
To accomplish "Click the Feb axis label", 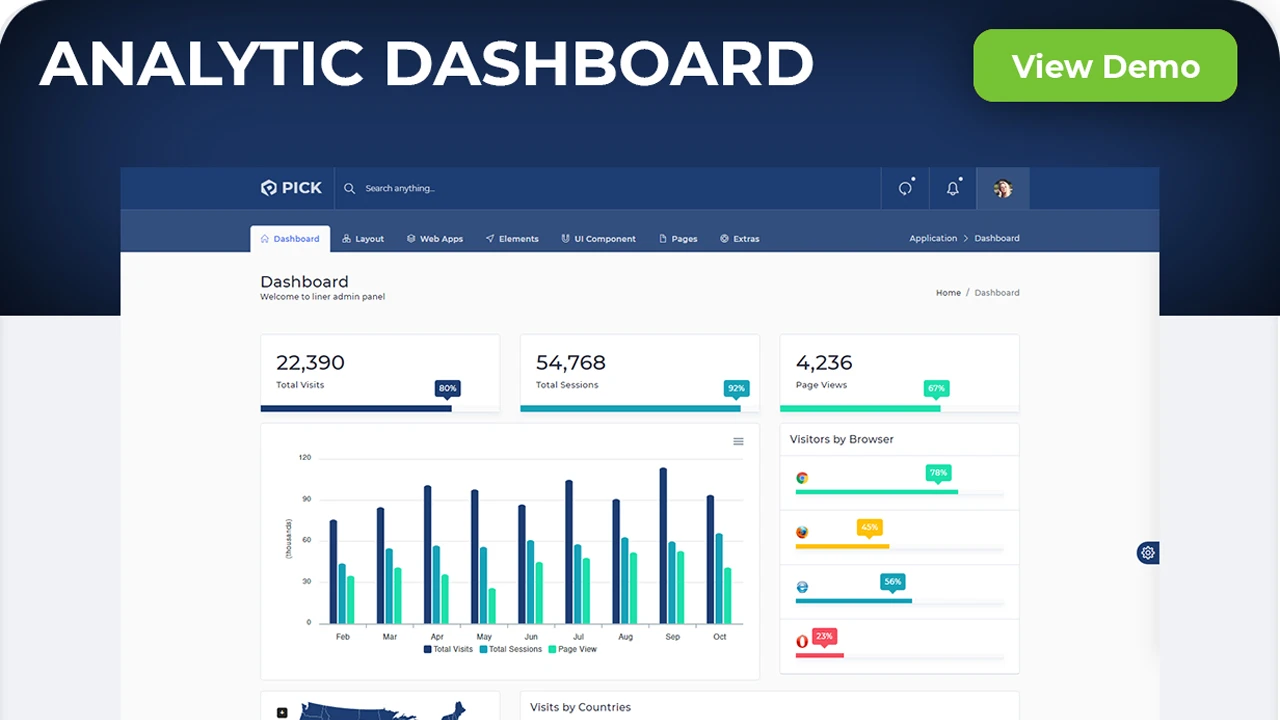I will [343, 637].
